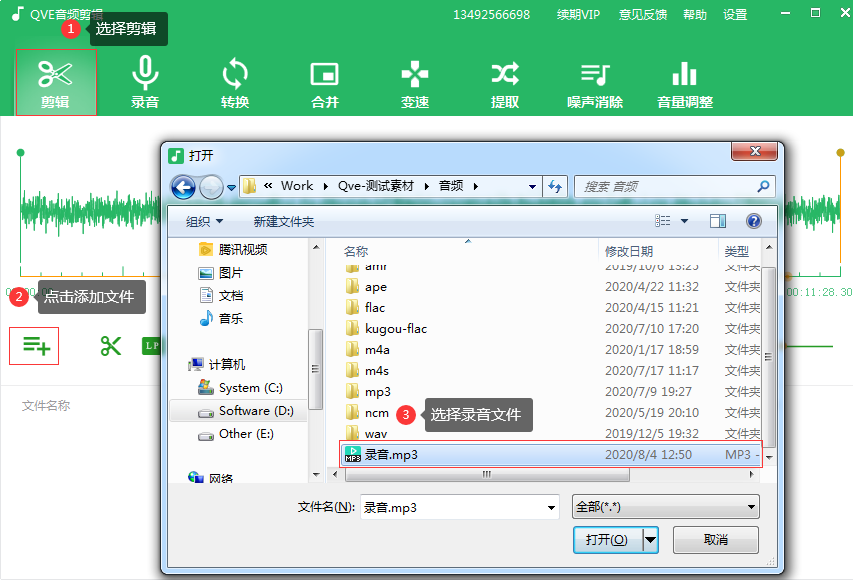Close the 打开 file dialog
Viewport: 853px width, 580px height.
755,151
